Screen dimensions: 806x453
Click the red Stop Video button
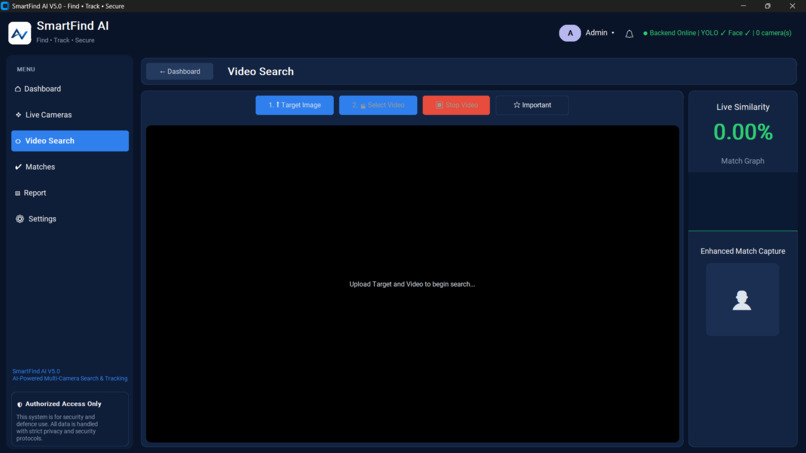(456, 105)
